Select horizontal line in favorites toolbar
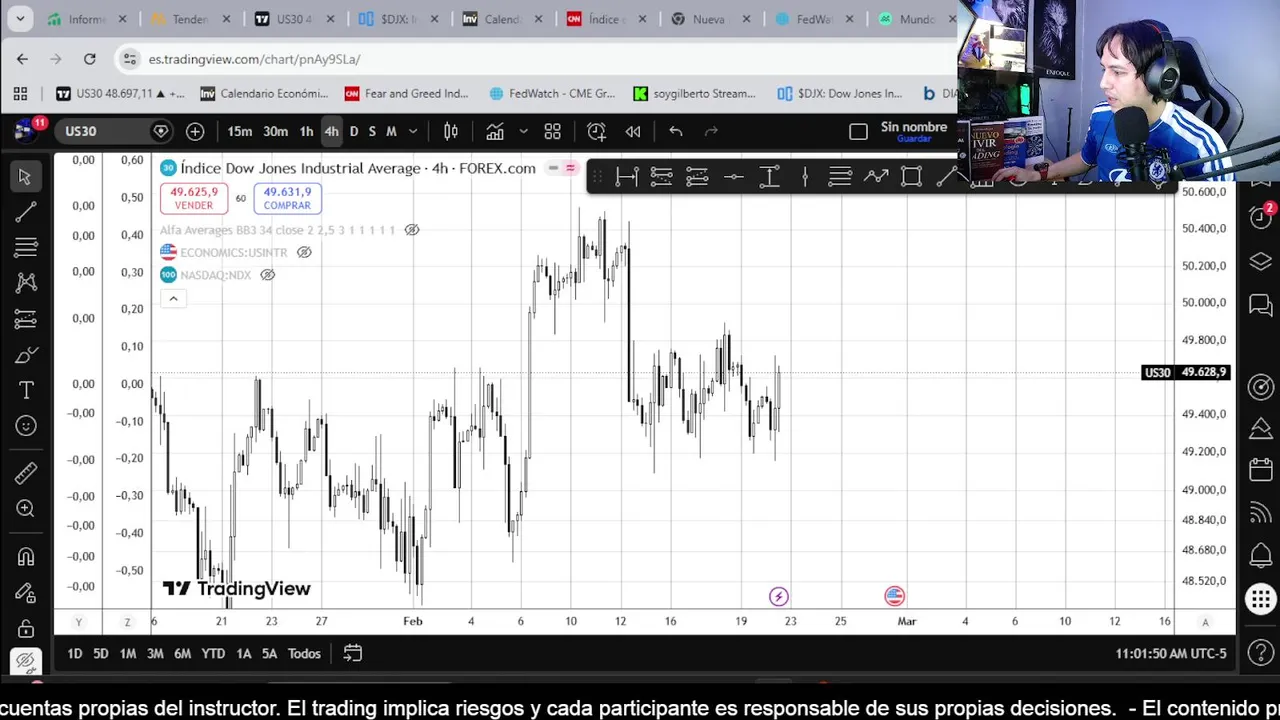This screenshot has height=720, width=1280. coord(733,177)
